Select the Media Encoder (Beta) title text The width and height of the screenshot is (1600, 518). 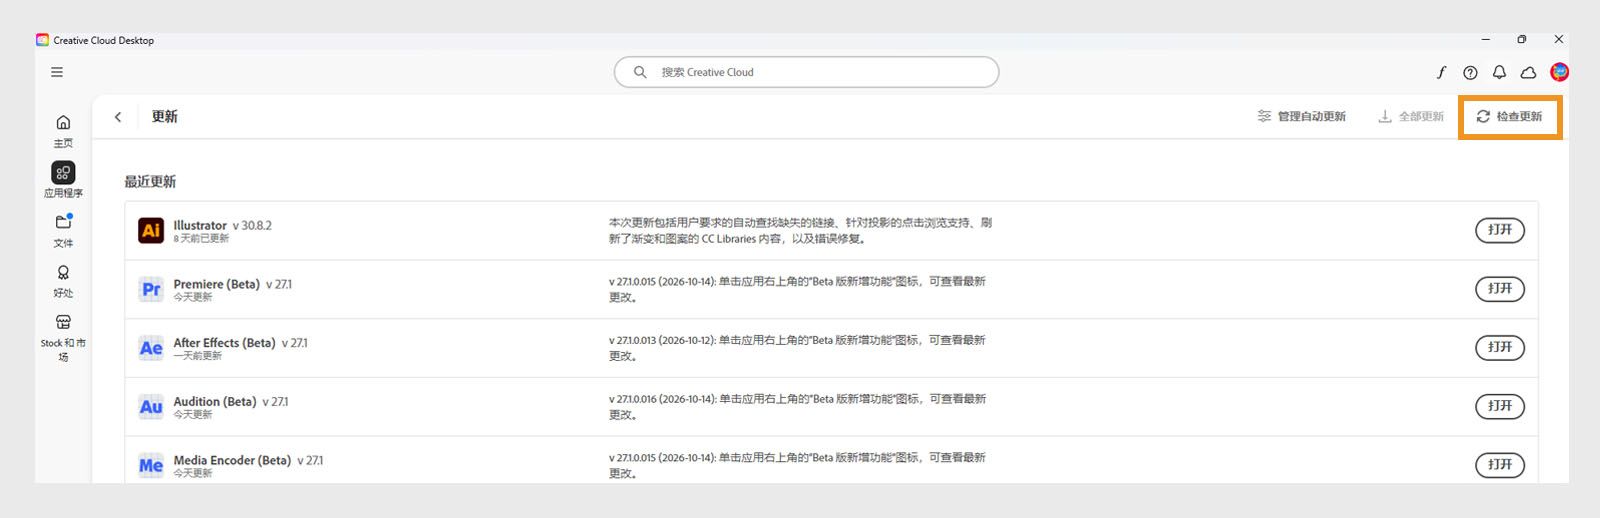[232, 461]
